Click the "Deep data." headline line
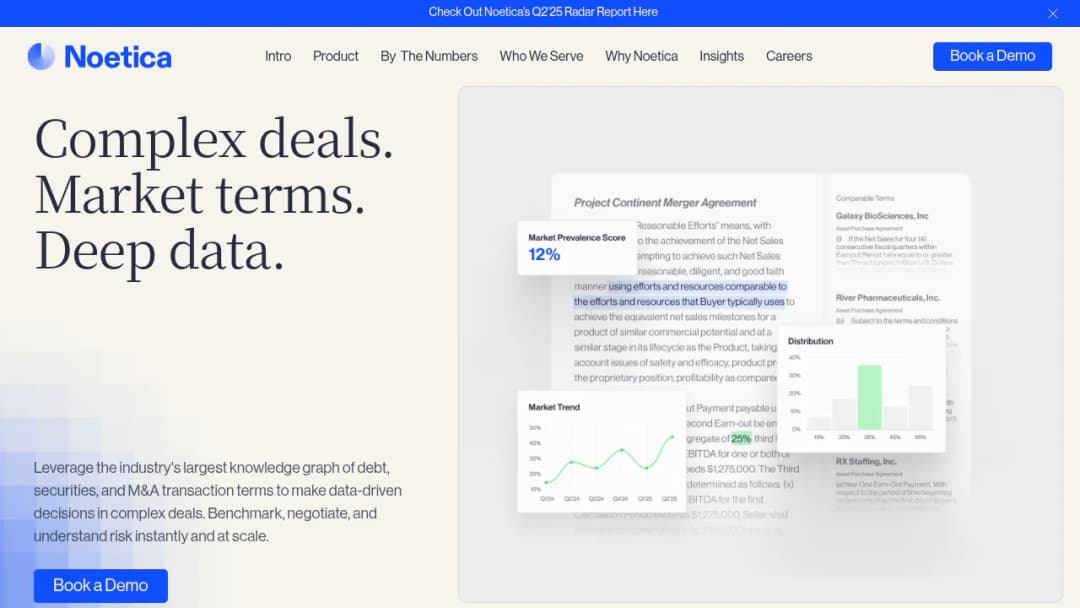Viewport: 1080px width, 608px height. (160, 252)
